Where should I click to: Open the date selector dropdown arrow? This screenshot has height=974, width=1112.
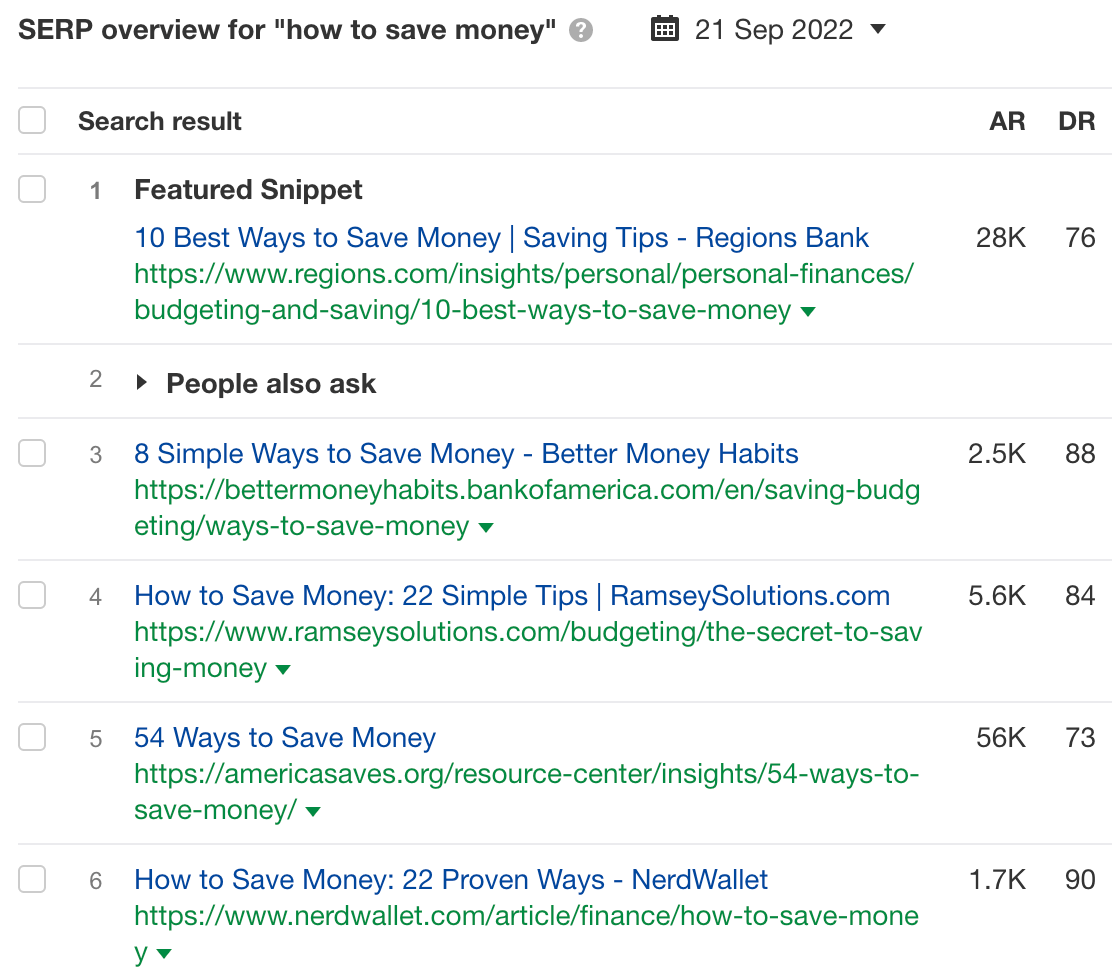pyautogui.click(x=877, y=30)
